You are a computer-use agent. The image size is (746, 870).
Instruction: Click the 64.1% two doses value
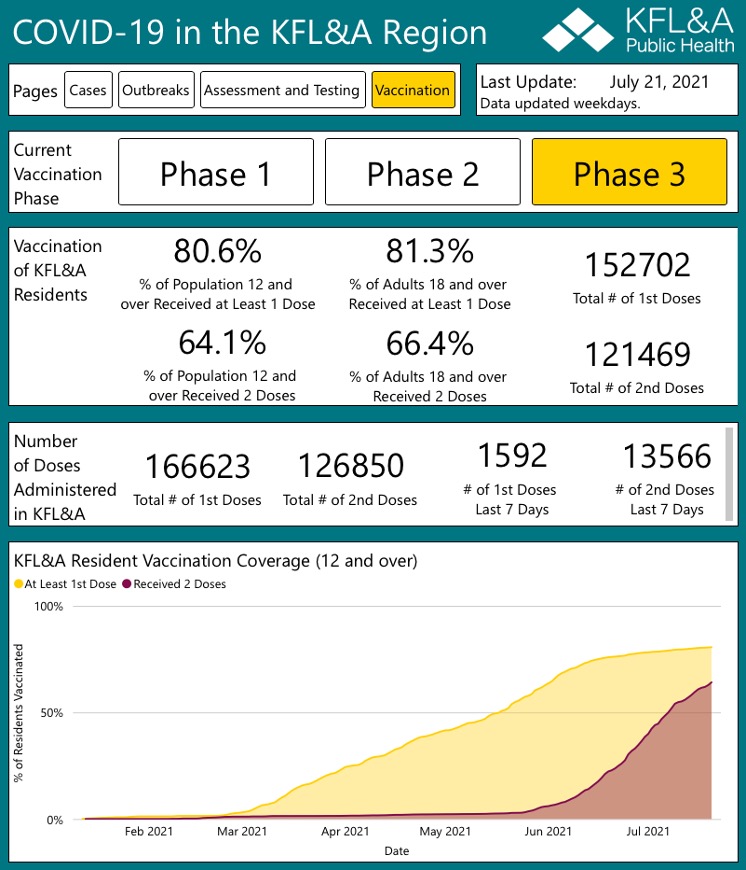[x=222, y=342]
